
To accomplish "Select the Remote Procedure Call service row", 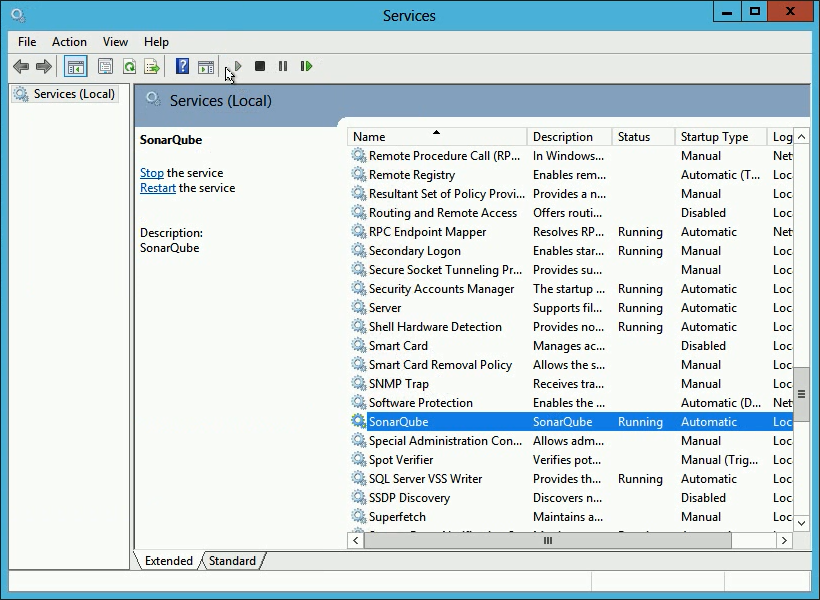I will click(x=571, y=155).
